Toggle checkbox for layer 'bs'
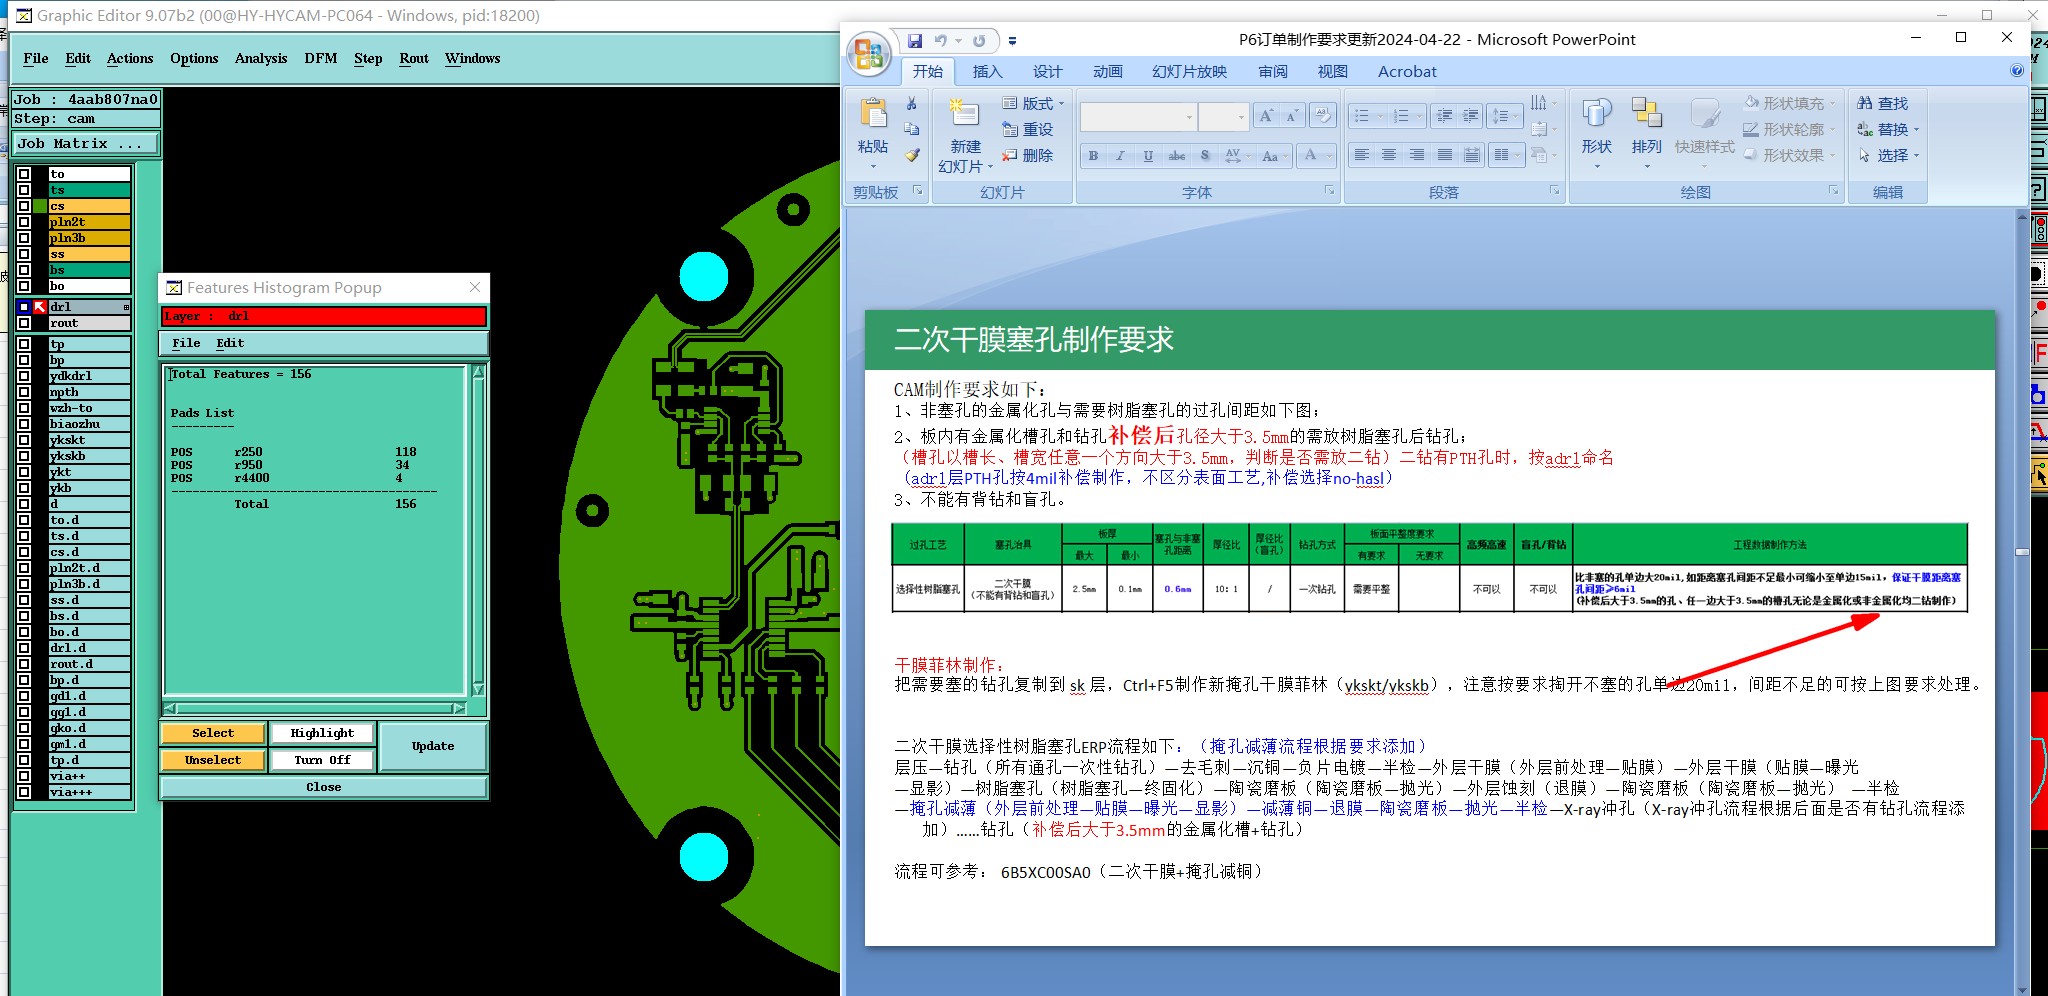 coord(24,270)
